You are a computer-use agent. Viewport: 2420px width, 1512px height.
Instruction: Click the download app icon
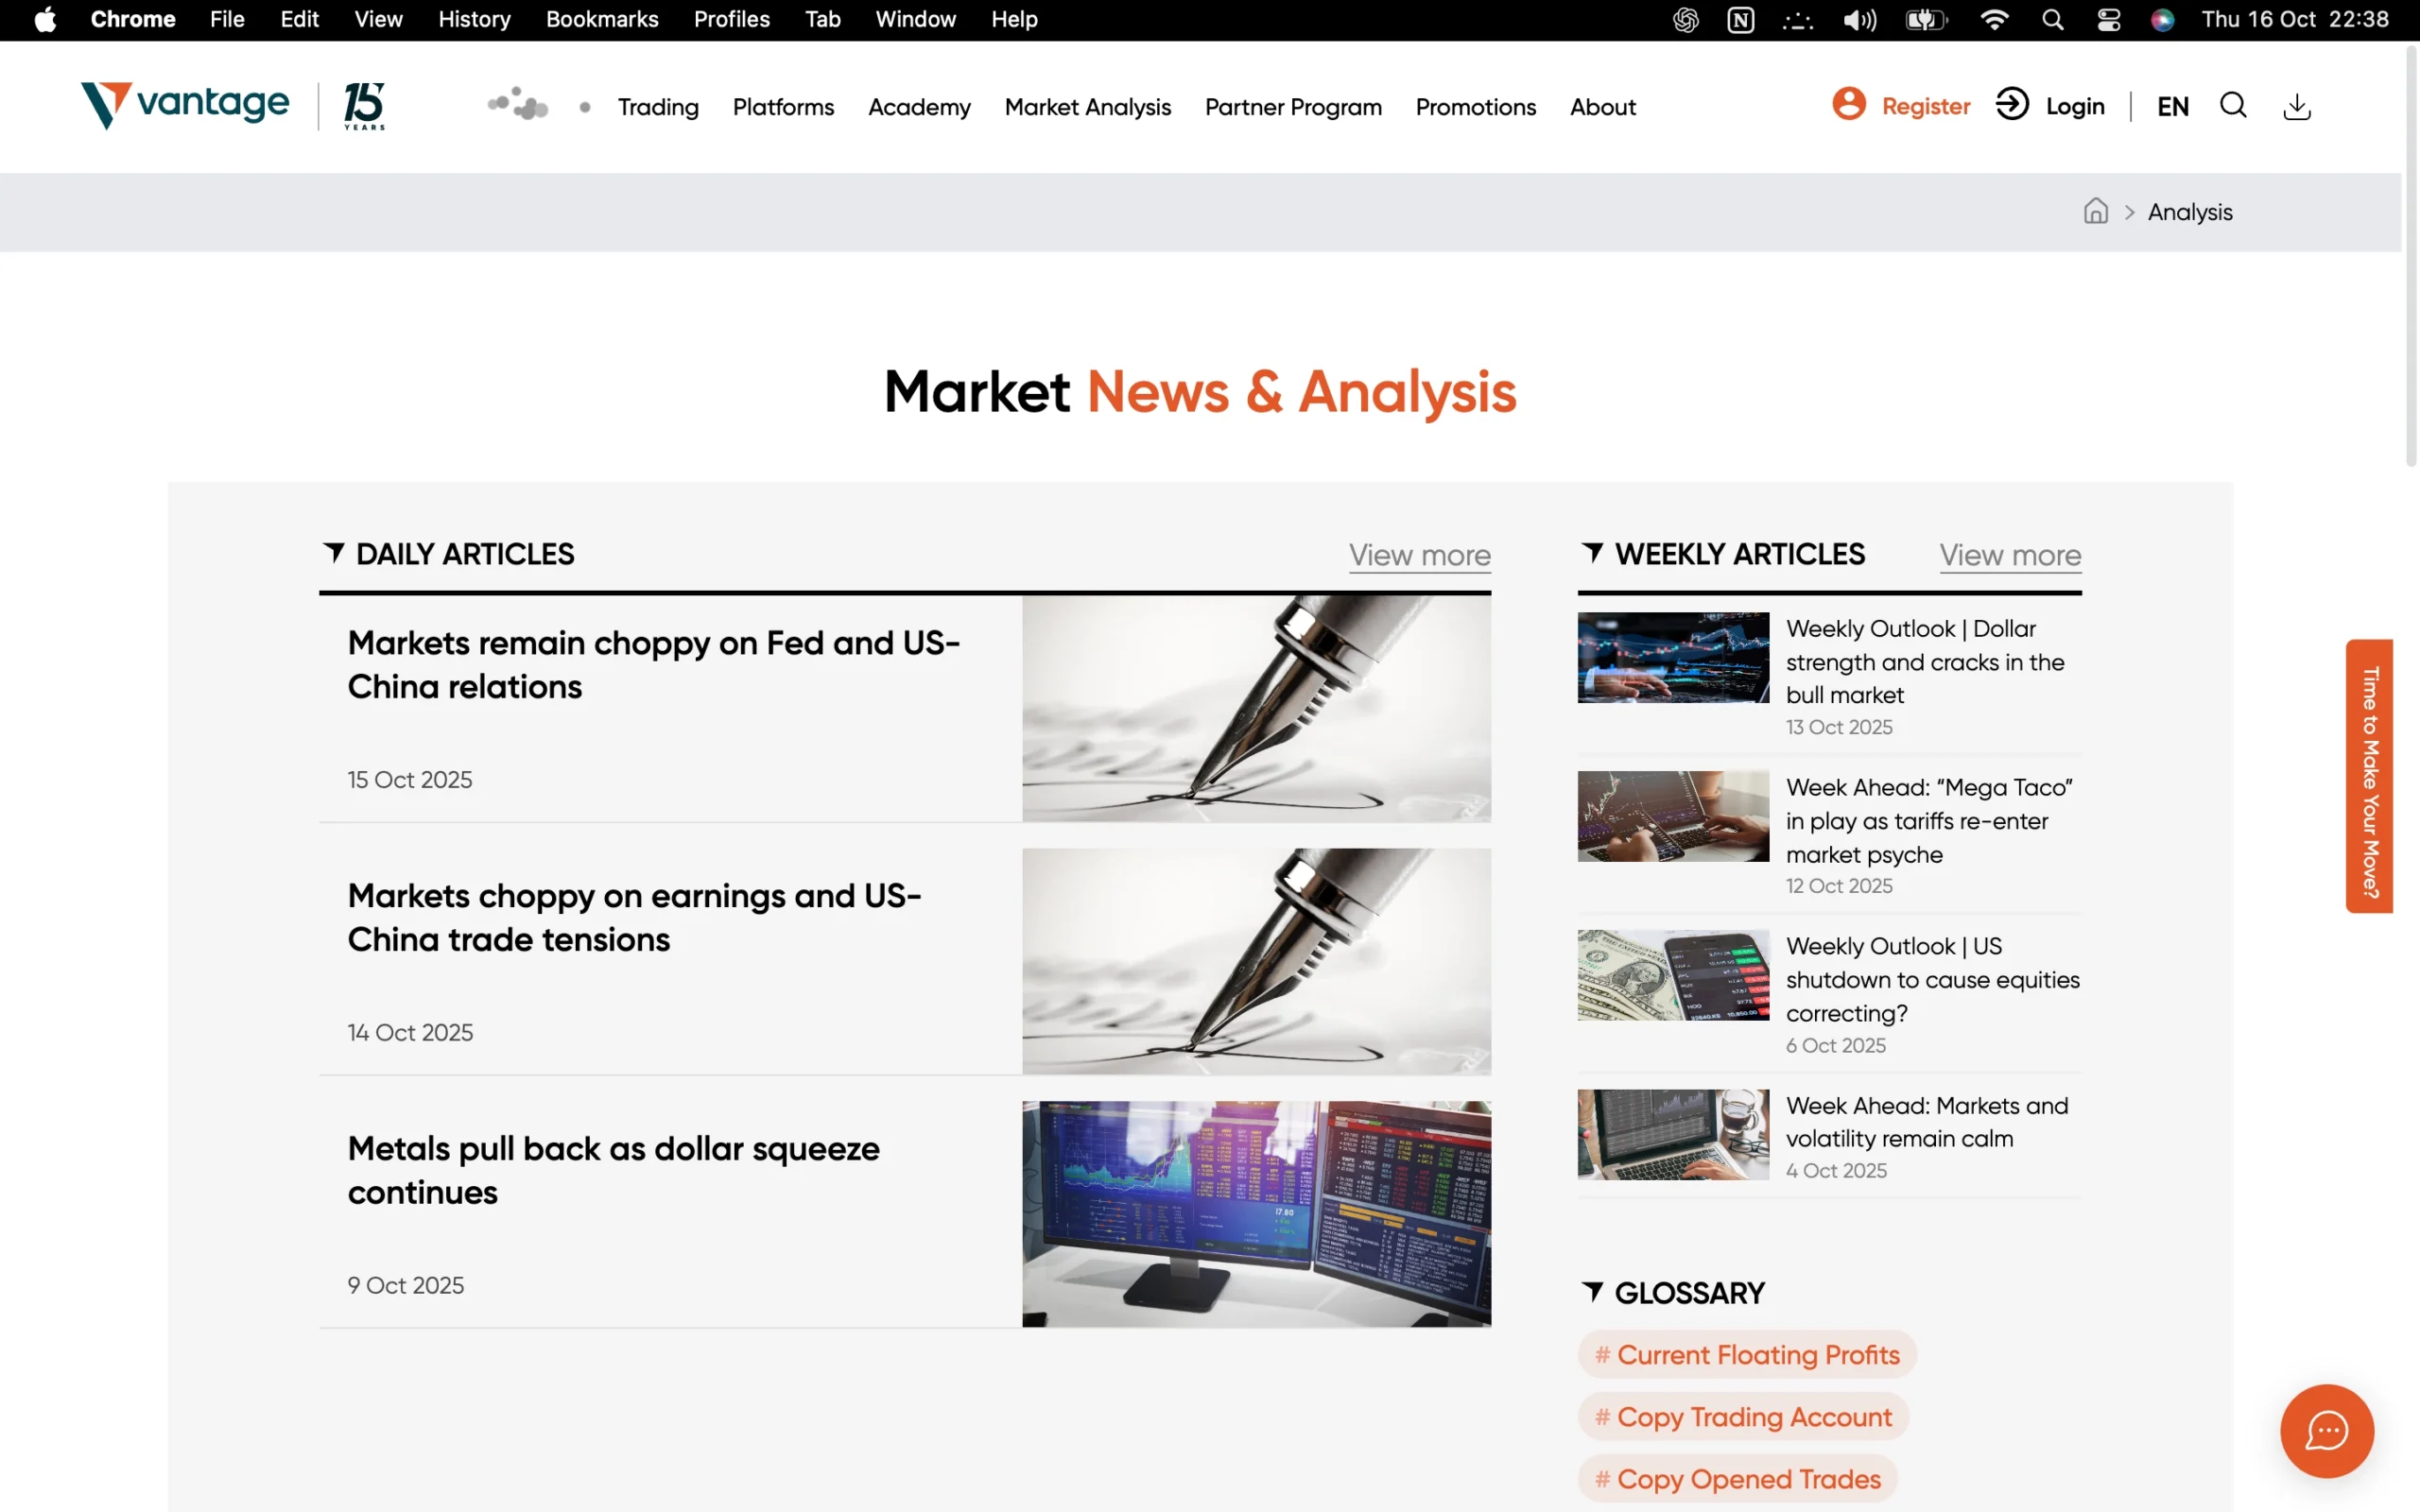2296,106
